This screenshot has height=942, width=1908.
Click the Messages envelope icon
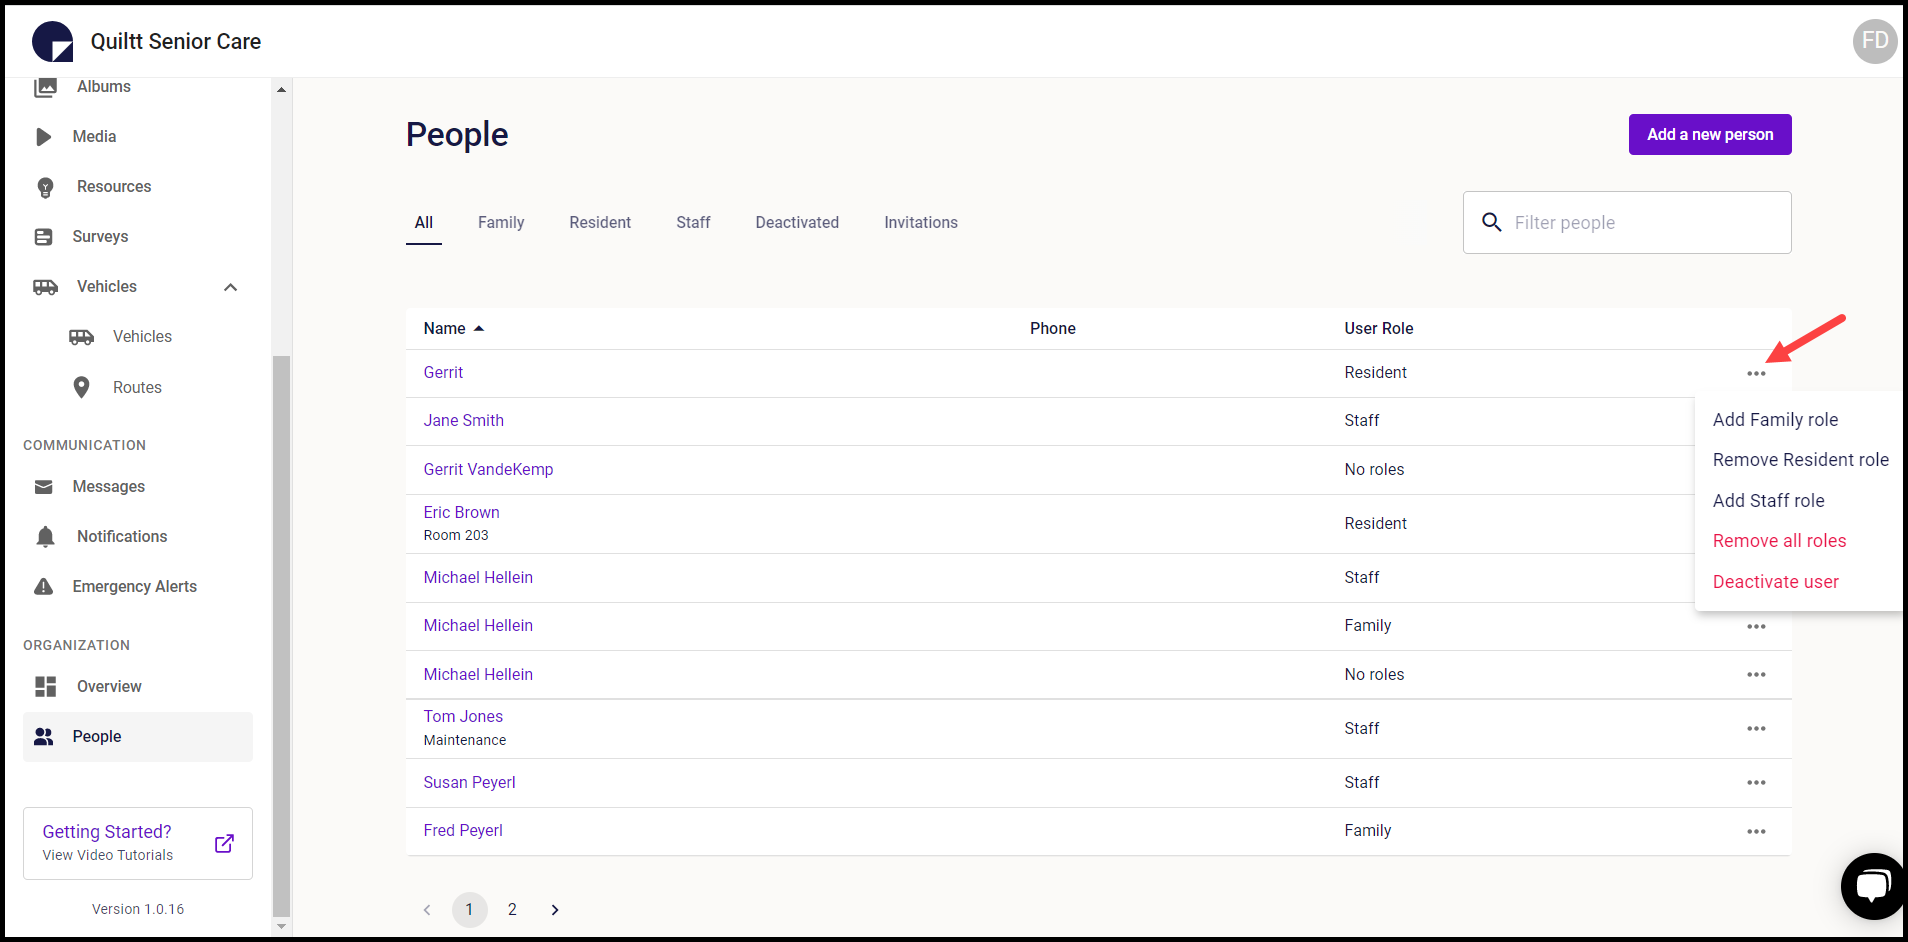pos(44,487)
